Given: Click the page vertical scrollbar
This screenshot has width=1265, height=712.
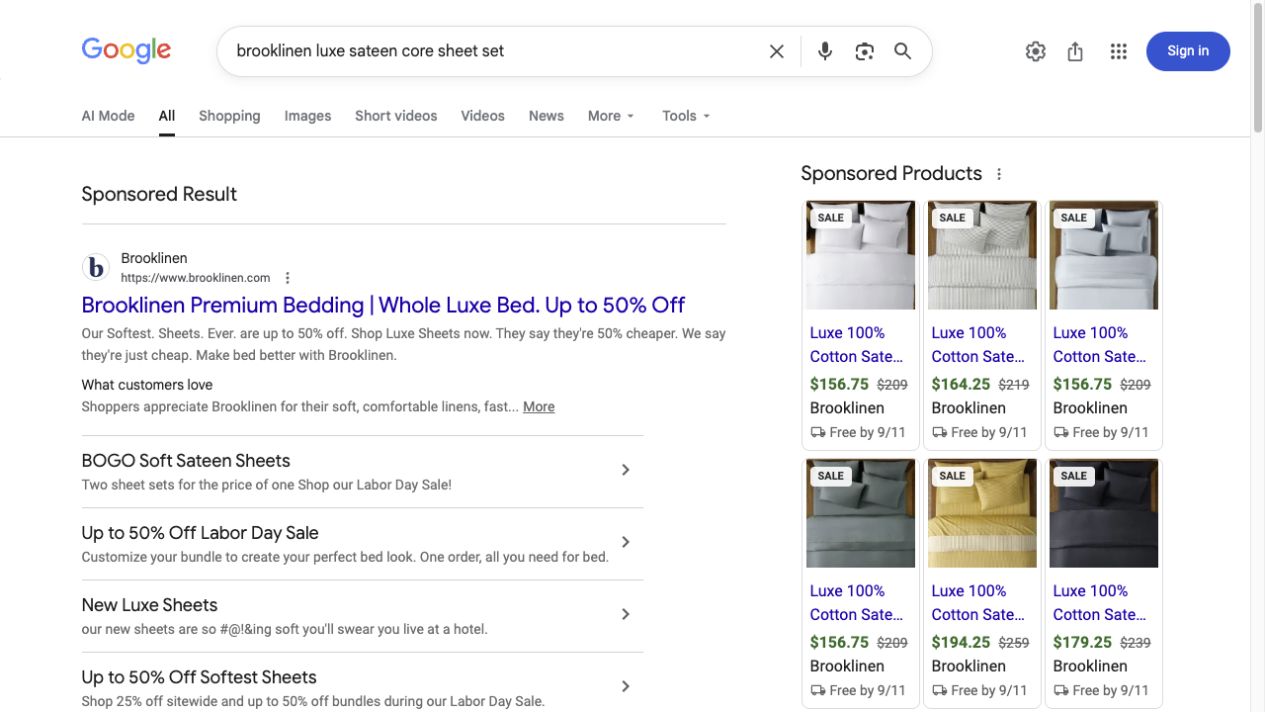Looking at the screenshot, I should coord(1257,68).
